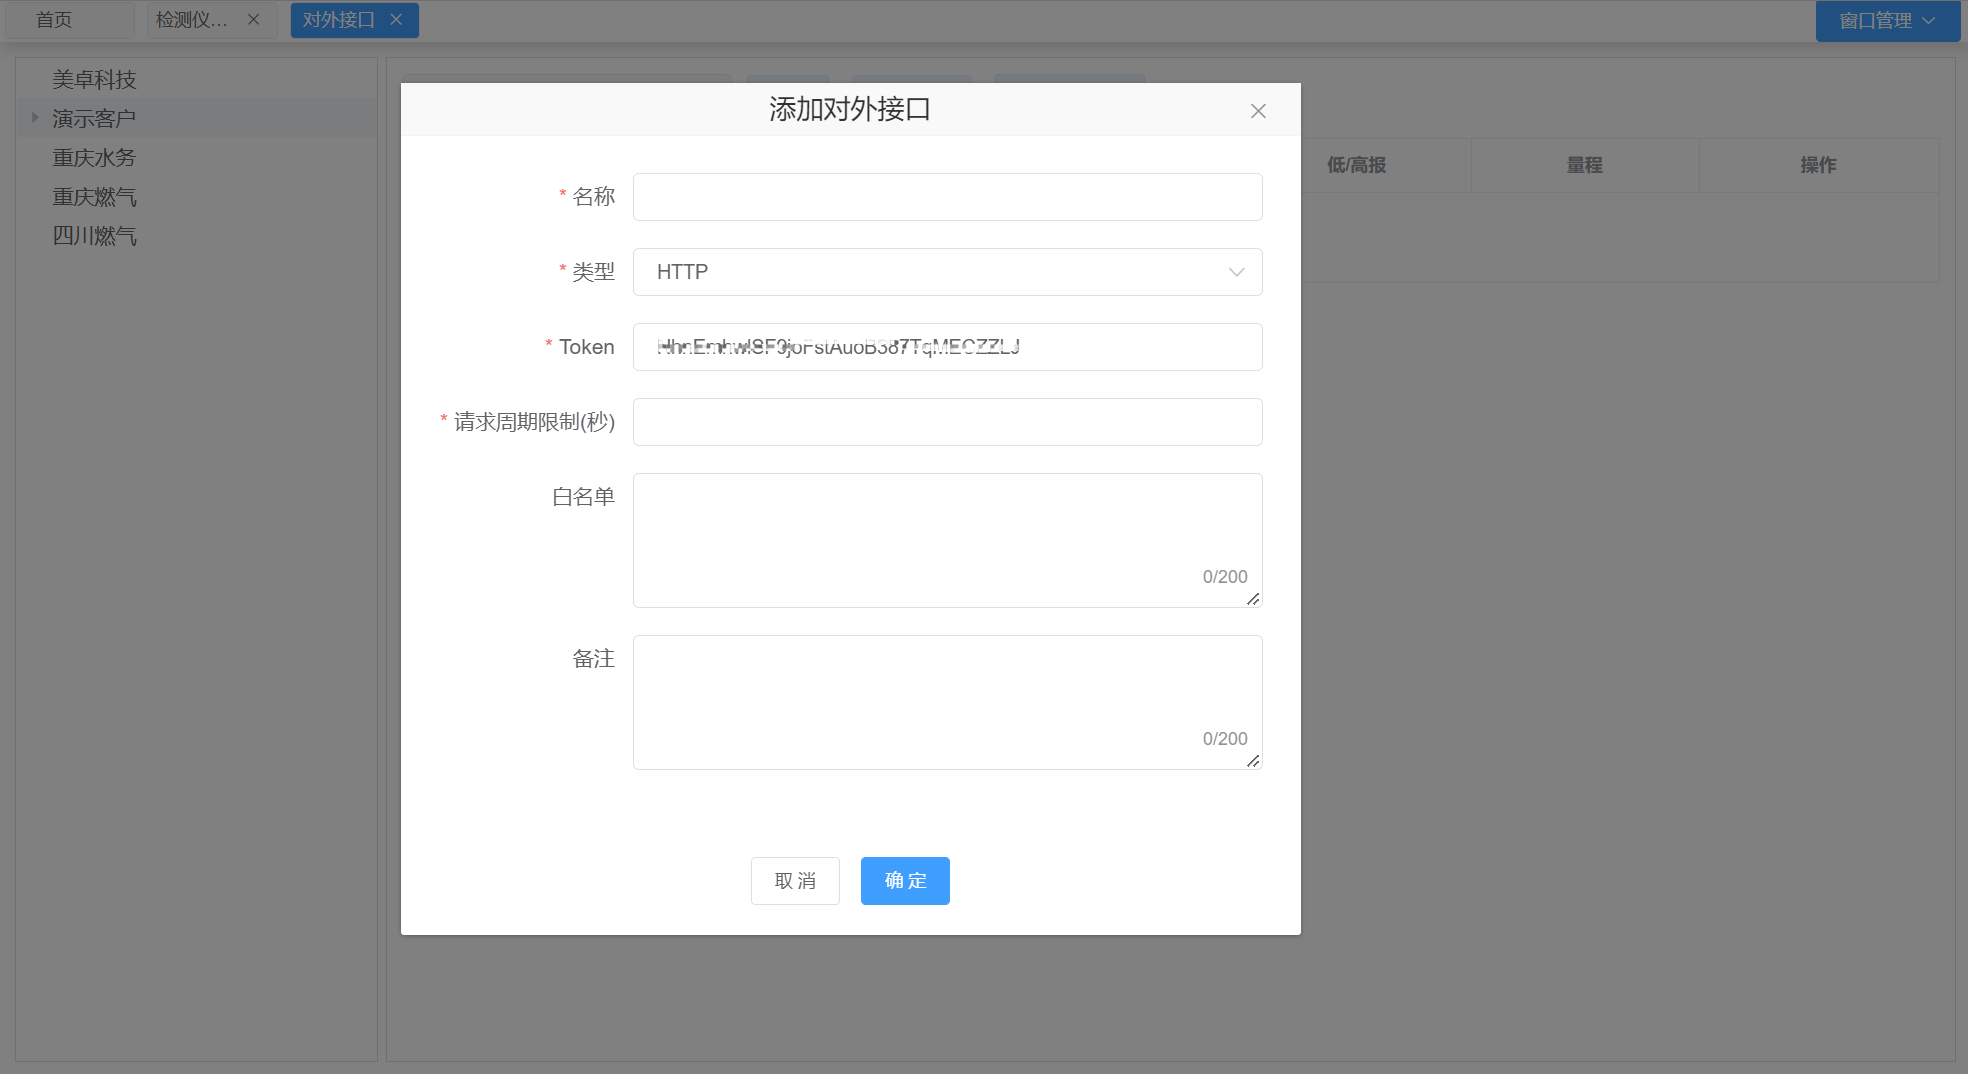Select 美卓科技 in the tree
Image resolution: width=1968 pixels, height=1074 pixels.
point(94,80)
